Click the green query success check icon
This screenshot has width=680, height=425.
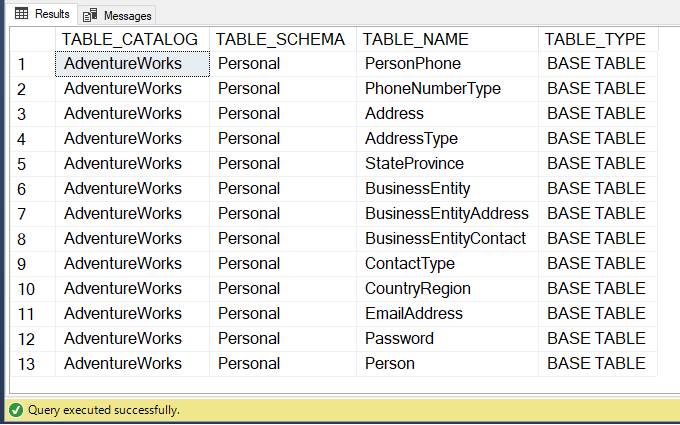coord(16,410)
